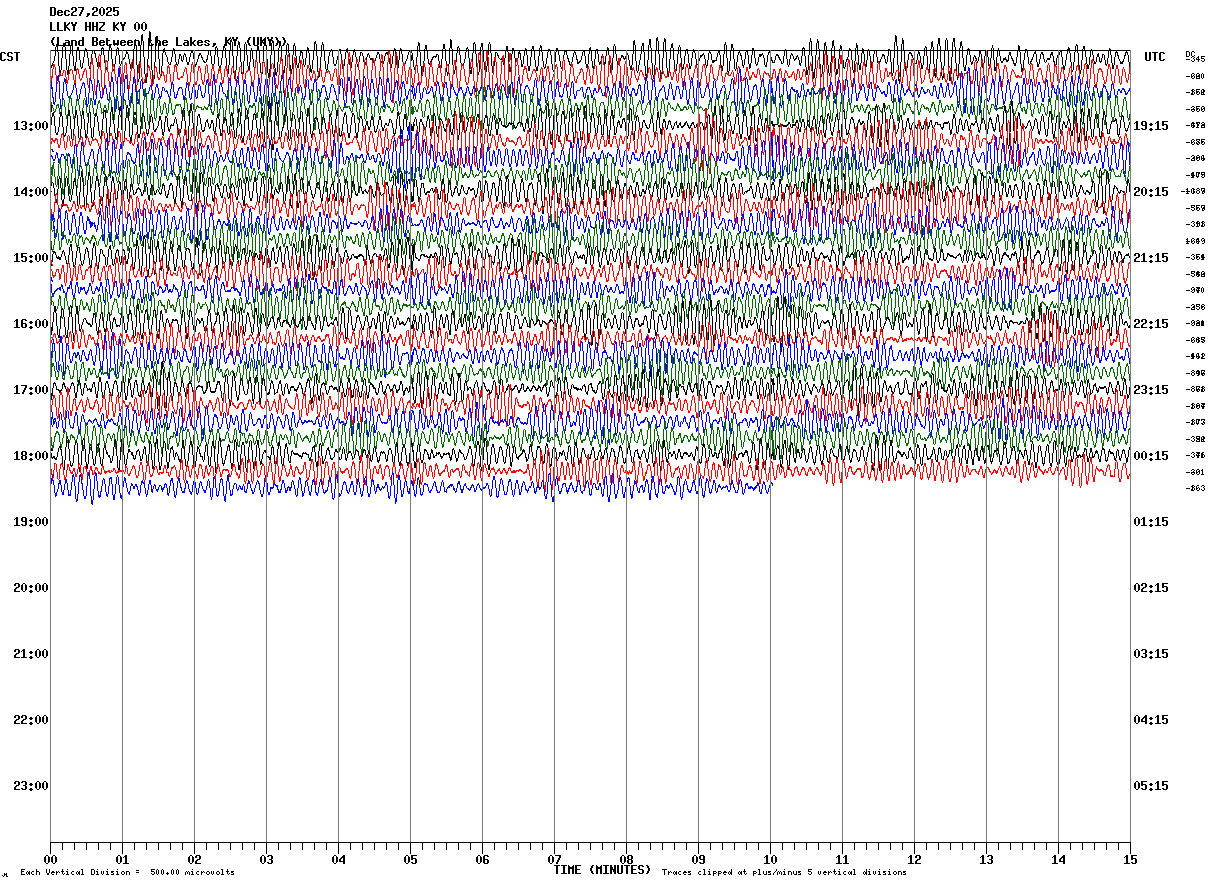Click minute 00 on the bottom axis
The height and width of the screenshot is (886, 1210).
click(x=50, y=859)
